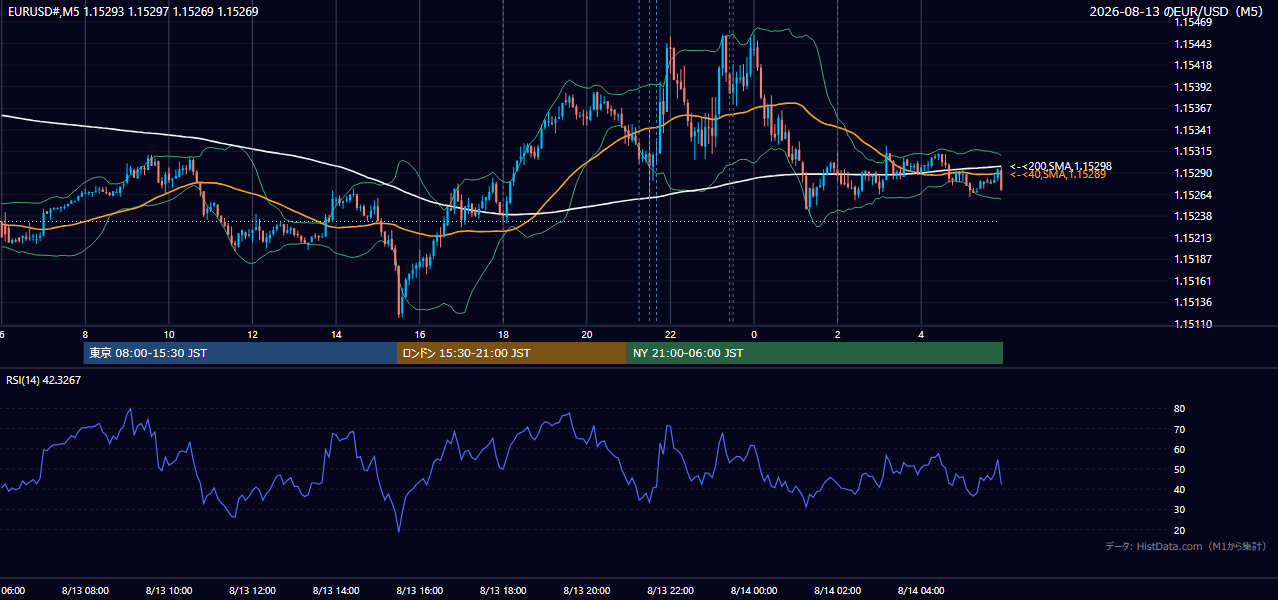The height and width of the screenshot is (600, 1278).
Task: Click the 8/13 20:00 time label
Action: [x=587, y=590]
